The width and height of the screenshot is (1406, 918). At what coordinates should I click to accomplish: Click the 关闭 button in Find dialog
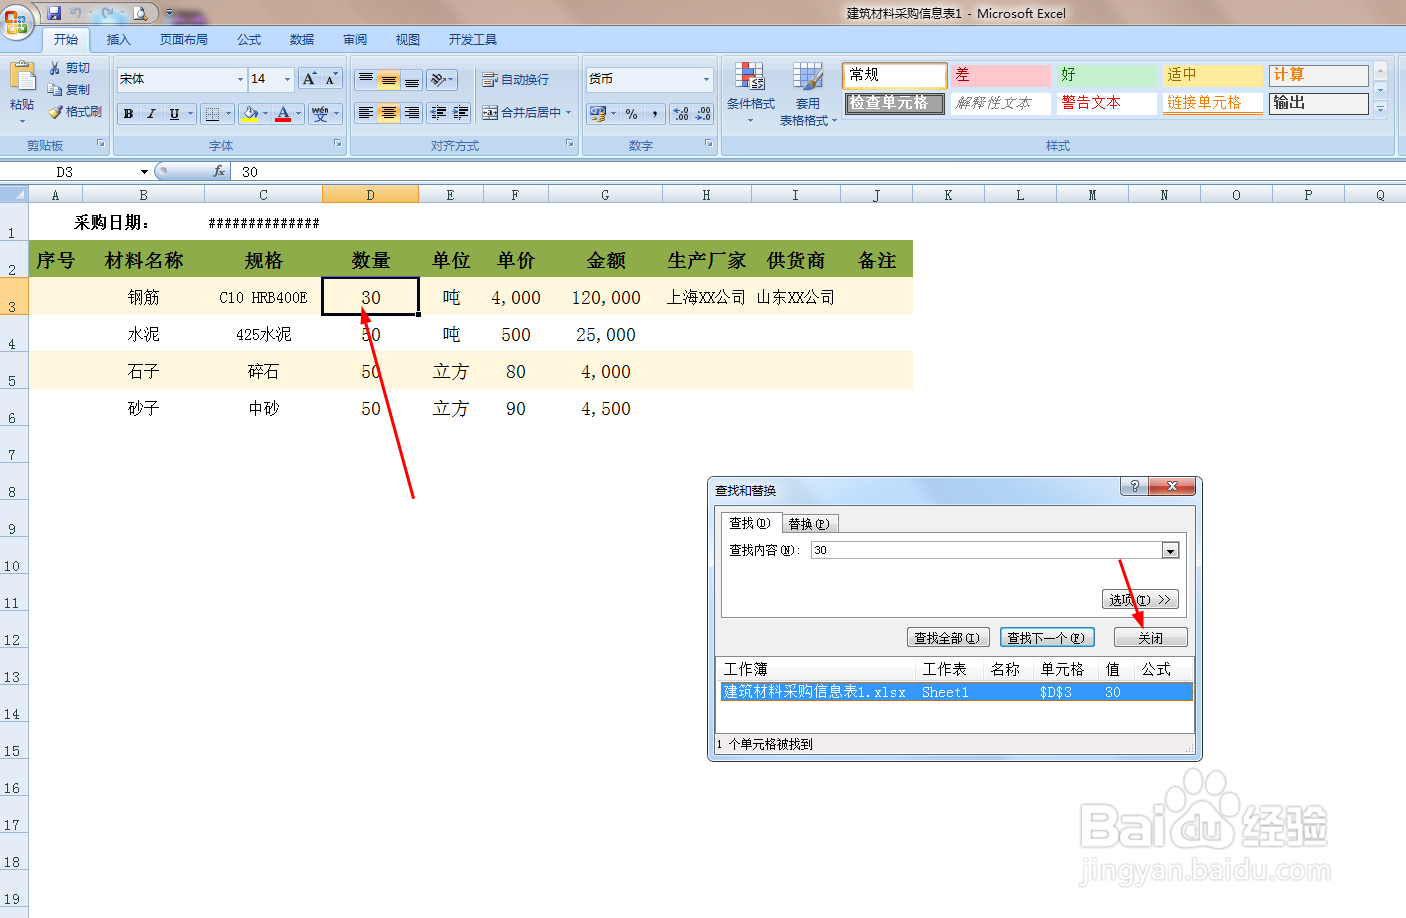tap(1150, 637)
